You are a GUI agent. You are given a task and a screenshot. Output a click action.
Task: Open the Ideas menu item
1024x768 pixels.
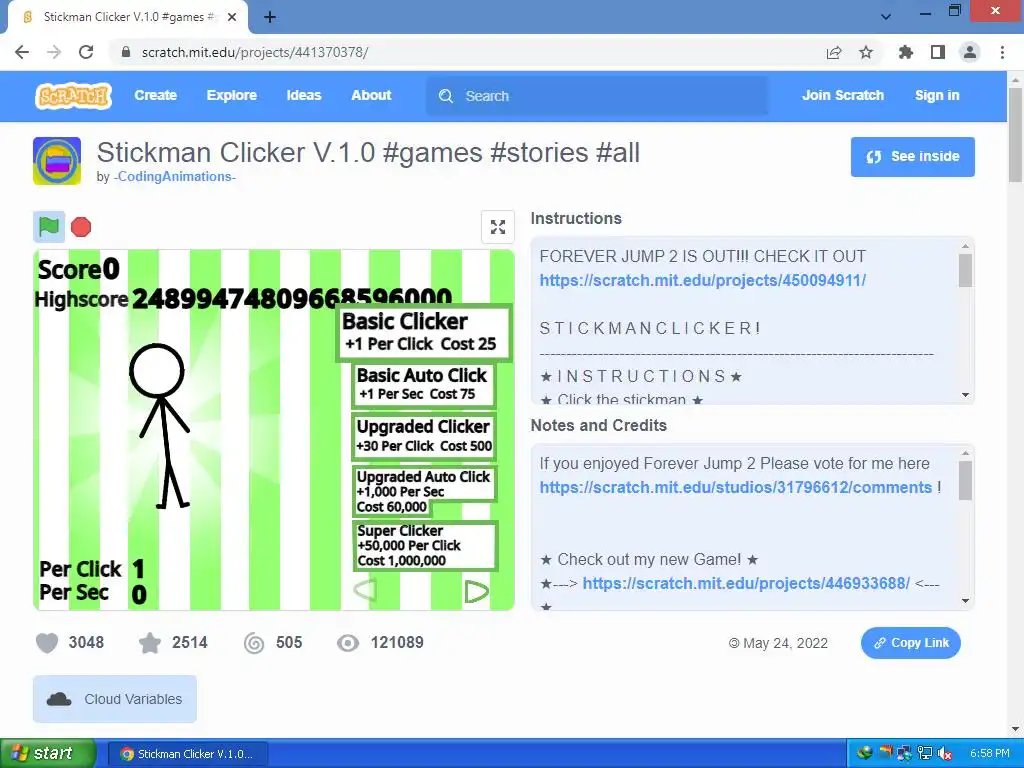304,95
